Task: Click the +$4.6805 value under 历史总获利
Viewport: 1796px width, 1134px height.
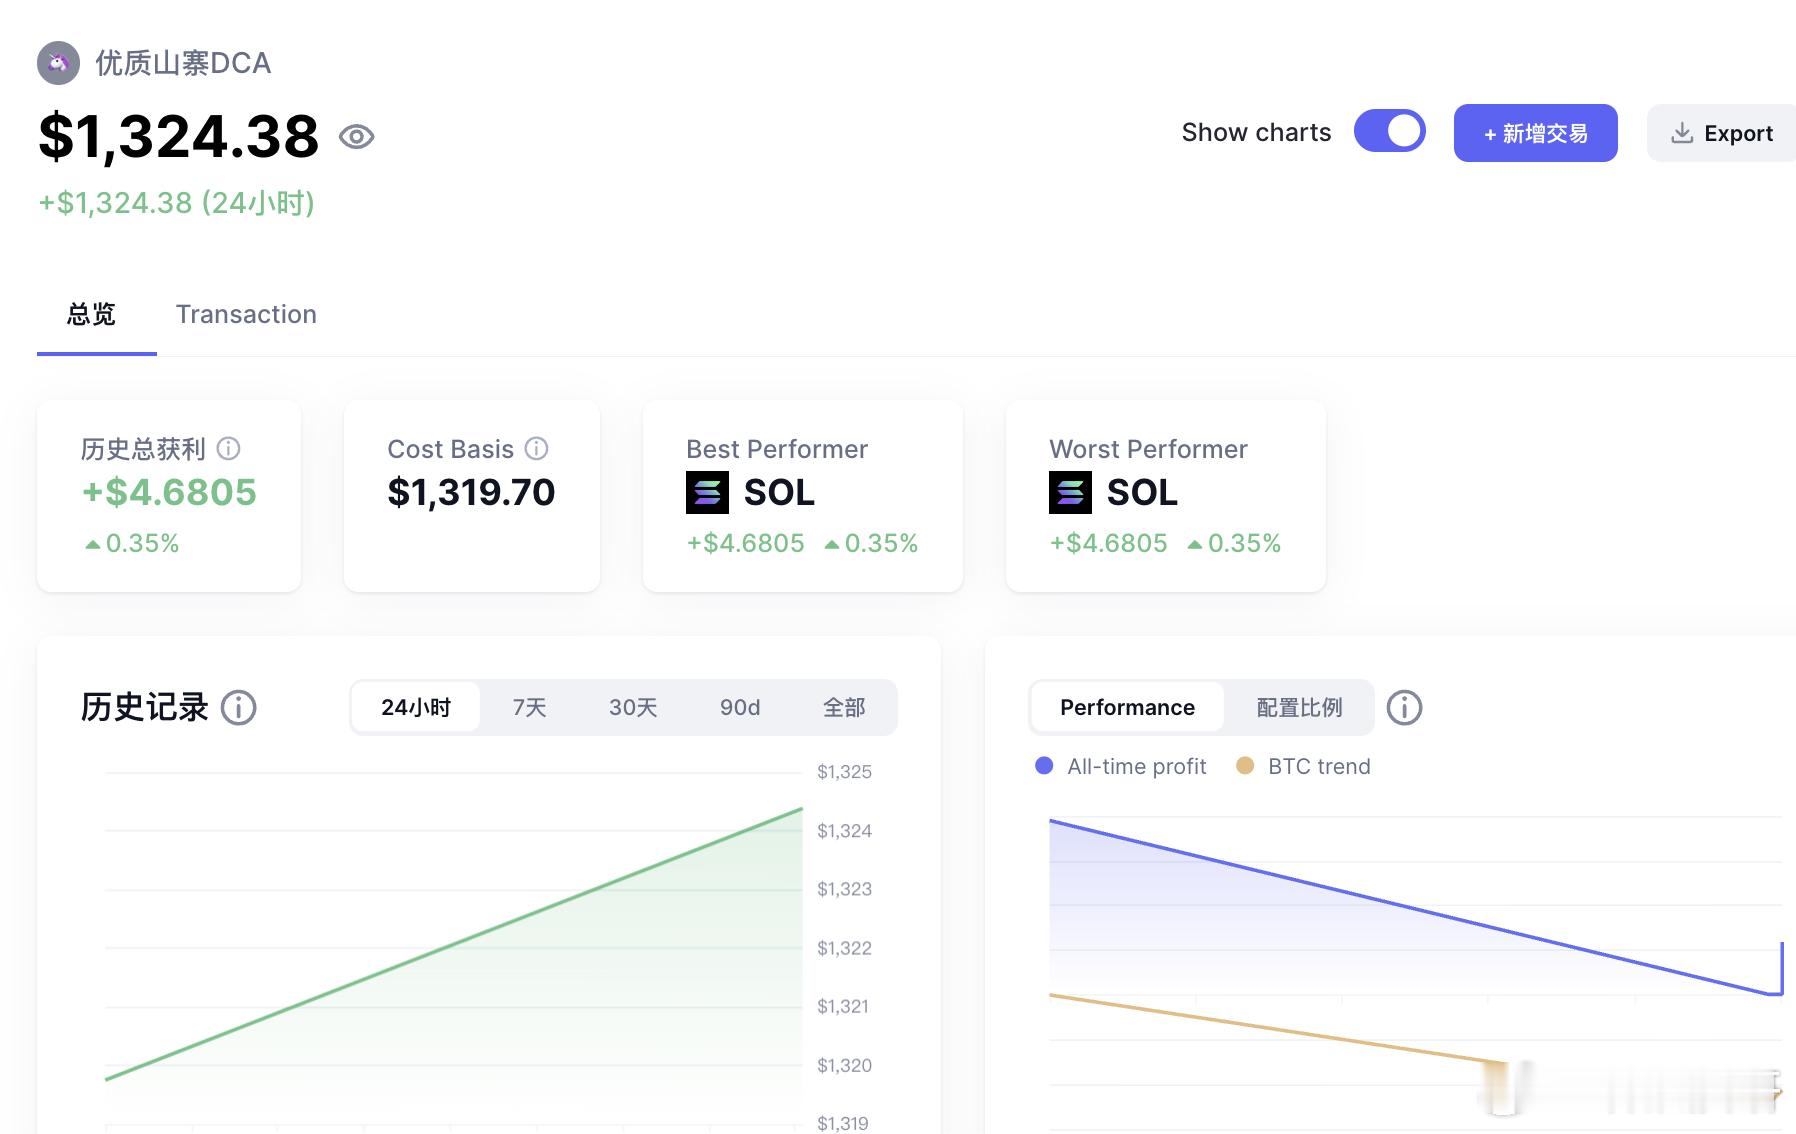Action: (x=169, y=492)
